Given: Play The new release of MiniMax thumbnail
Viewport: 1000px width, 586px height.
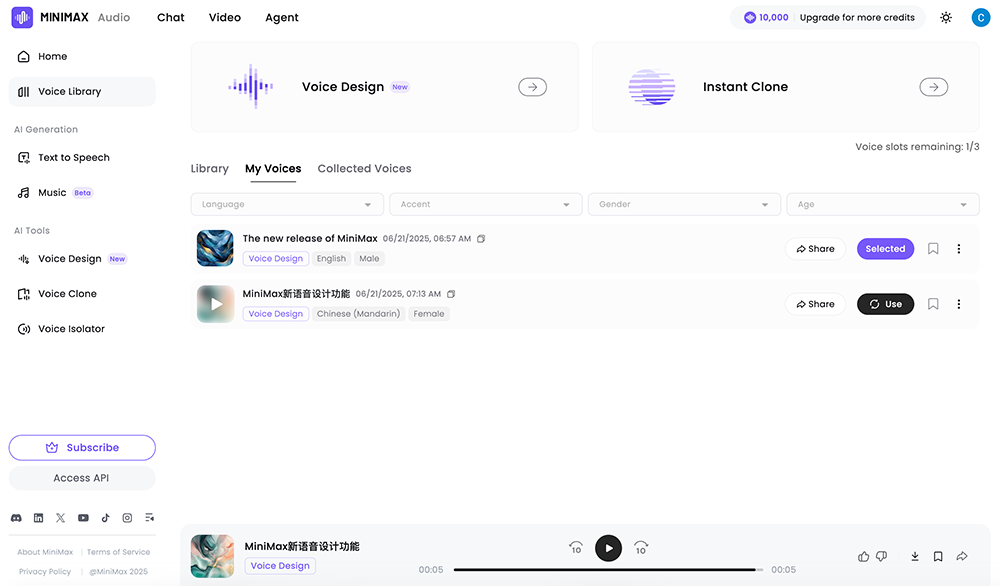Looking at the screenshot, I should 214,248.
